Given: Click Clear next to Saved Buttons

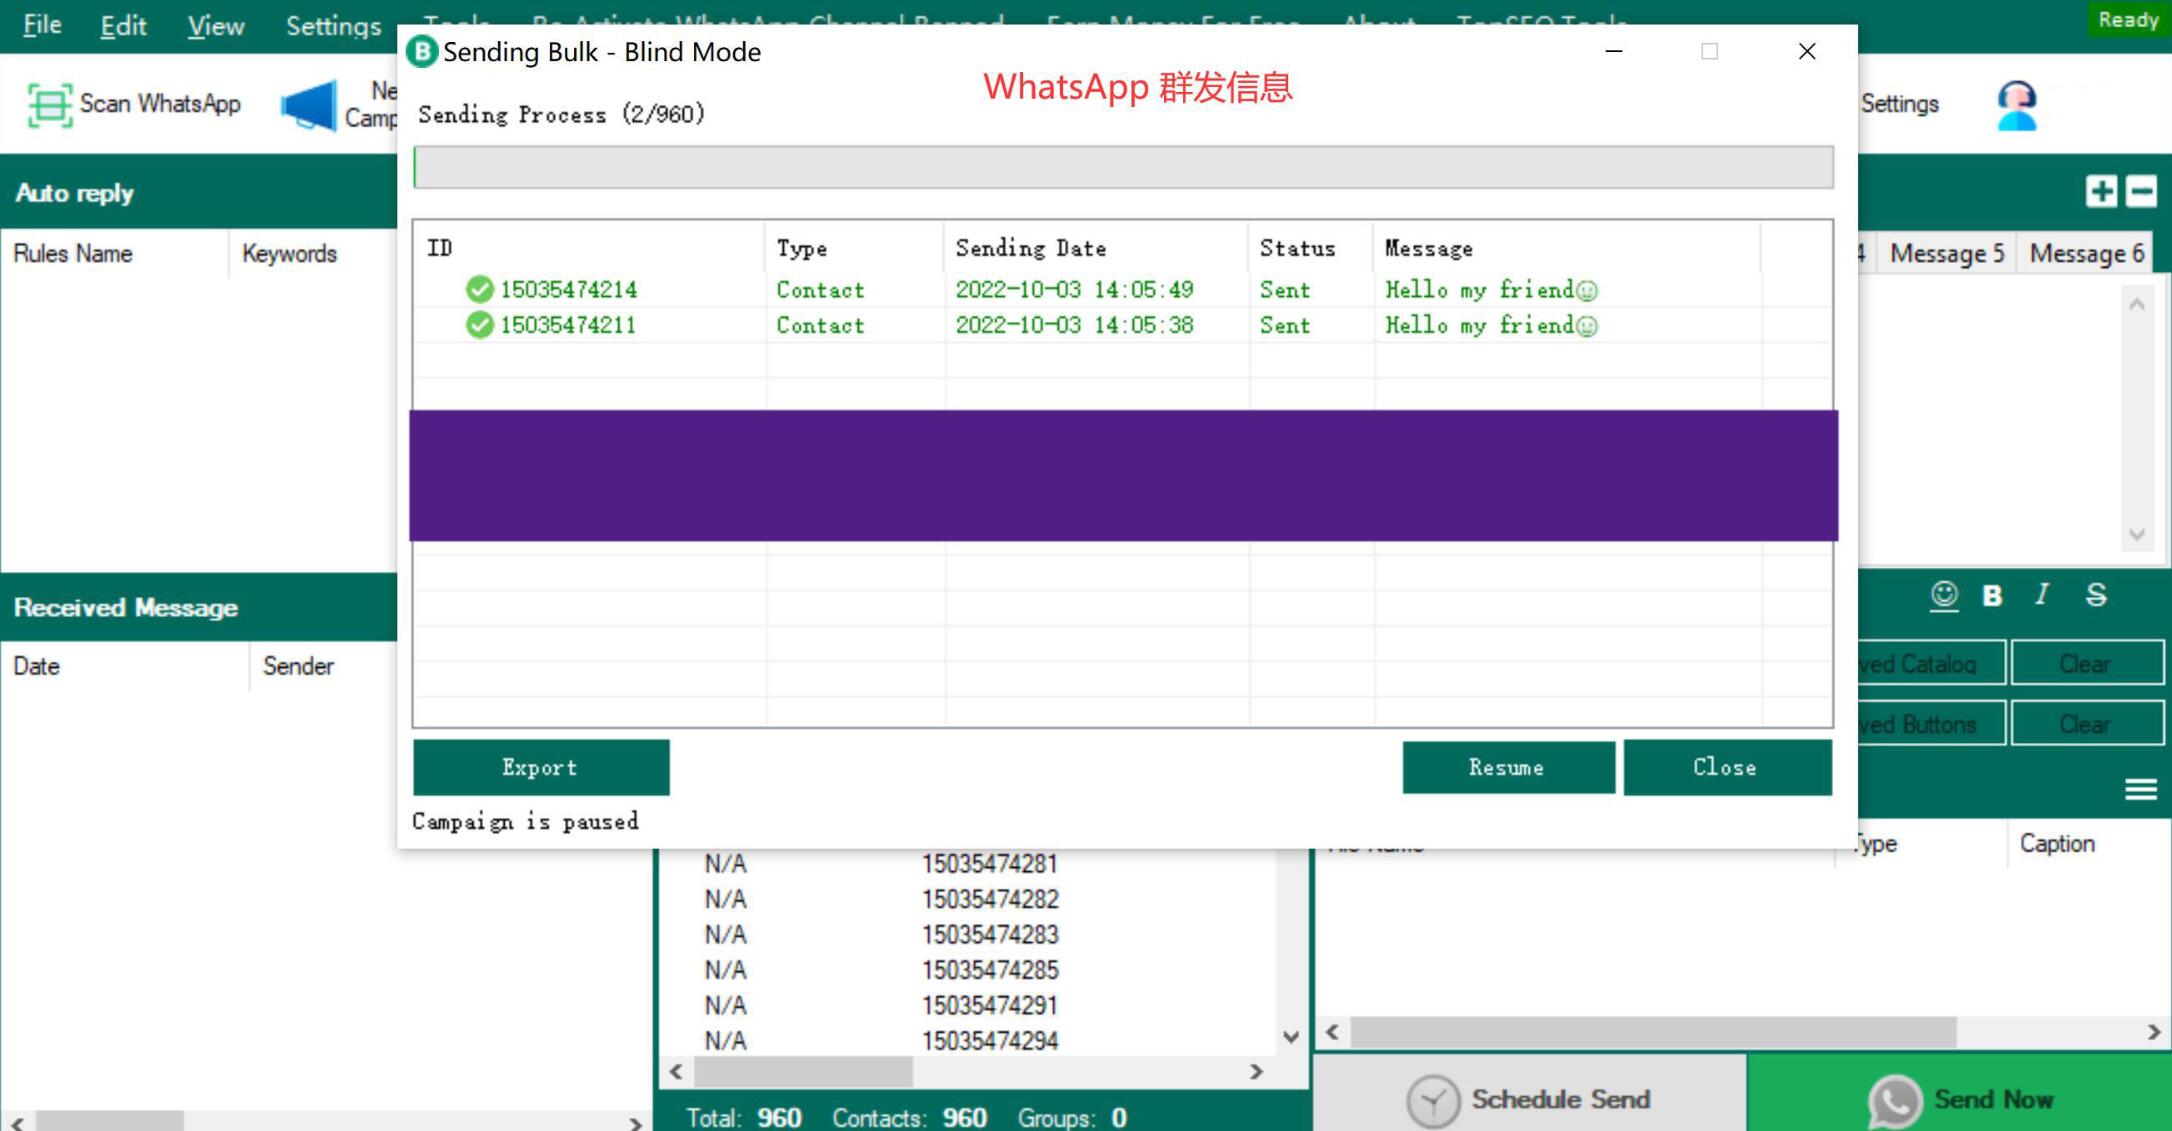Looking at the screenshot, I should (2086, 723).
